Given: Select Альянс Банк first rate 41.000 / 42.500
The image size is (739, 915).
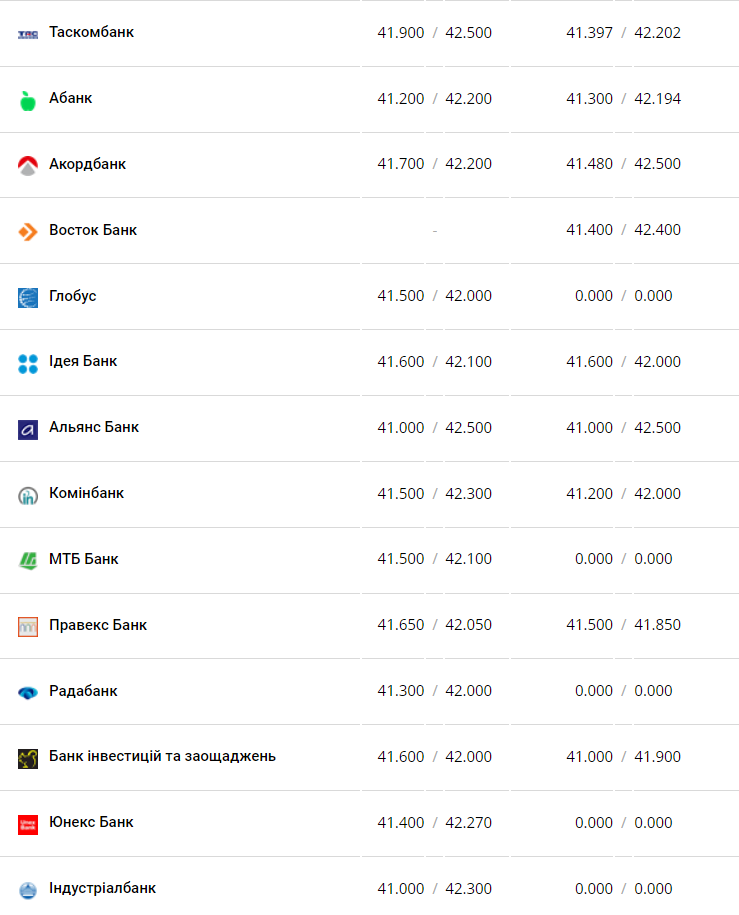Looking at the screenshot, I should pos(434,428).
